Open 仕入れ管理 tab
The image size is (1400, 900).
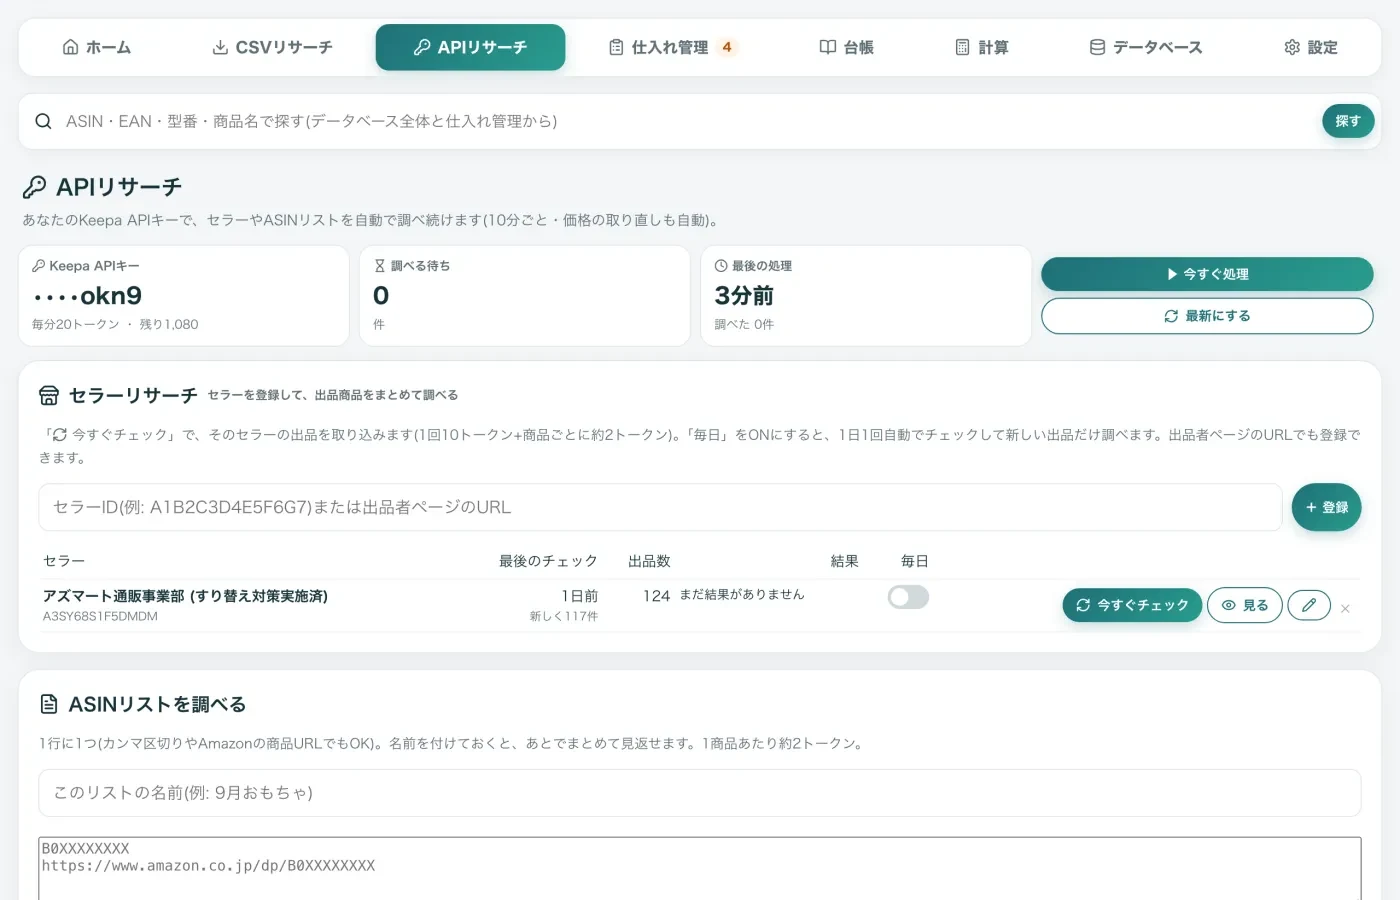point(671,47)
